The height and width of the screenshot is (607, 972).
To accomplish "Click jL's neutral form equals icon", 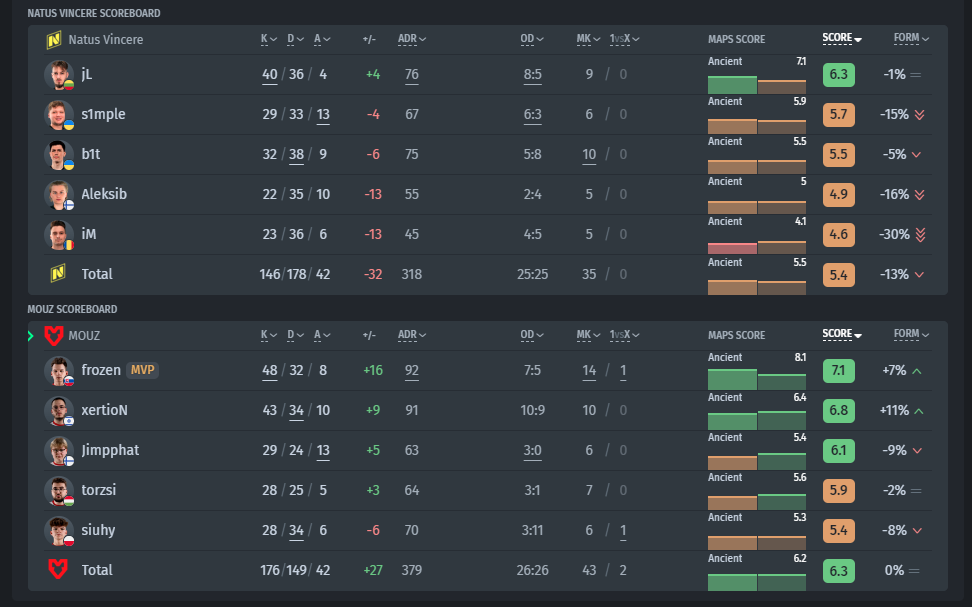I will pos(916,74).
